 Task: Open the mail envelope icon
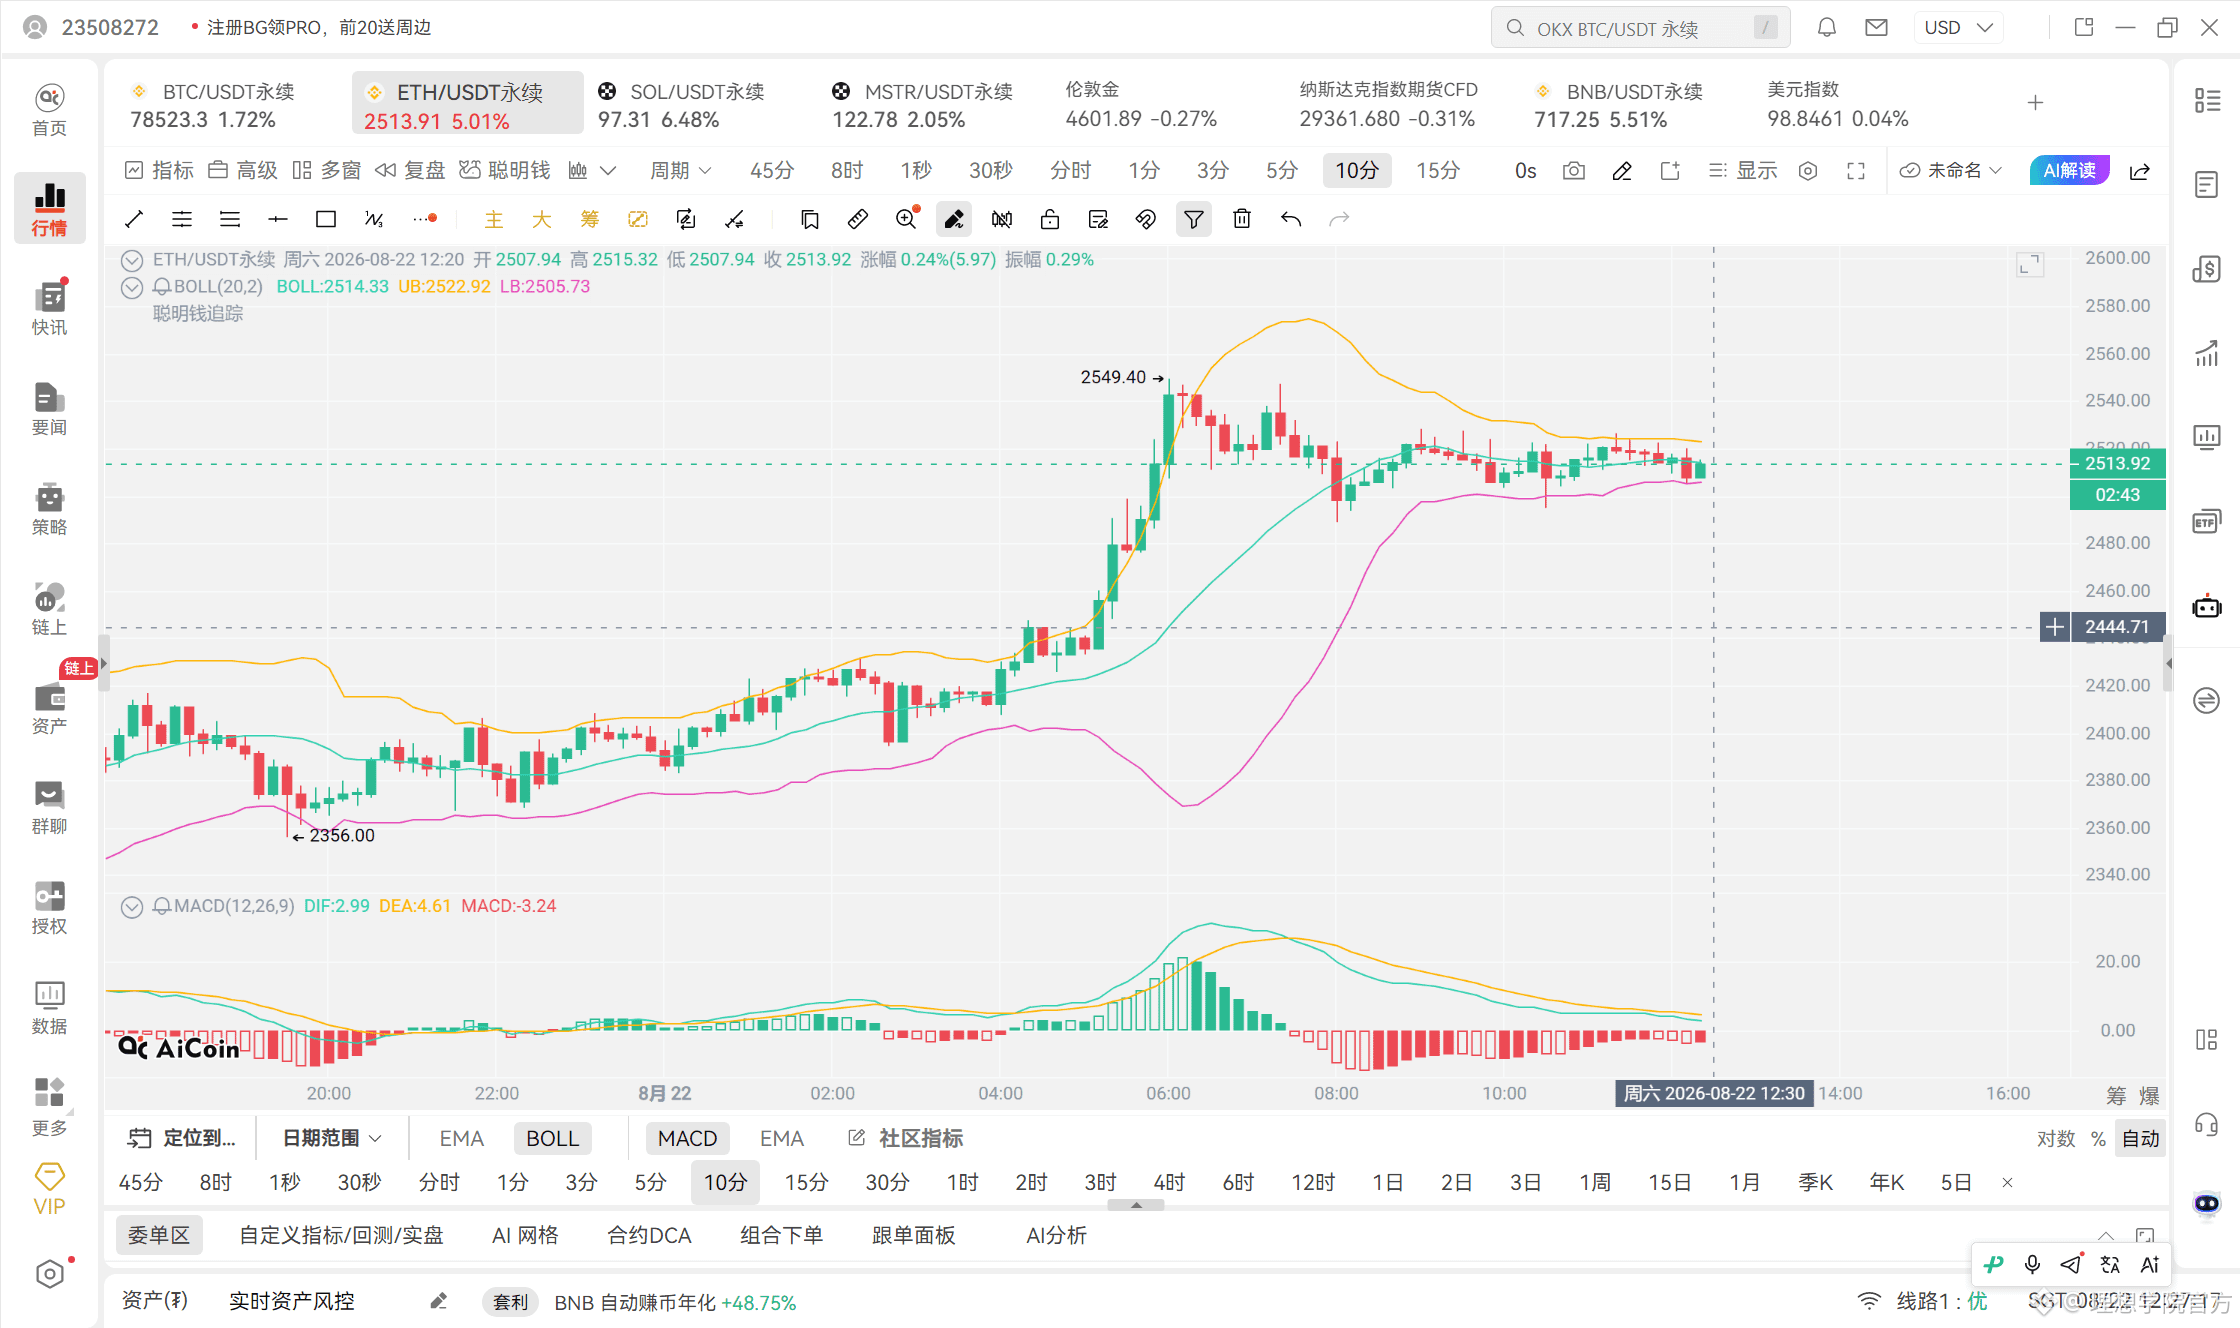[x=1877, y=28]
